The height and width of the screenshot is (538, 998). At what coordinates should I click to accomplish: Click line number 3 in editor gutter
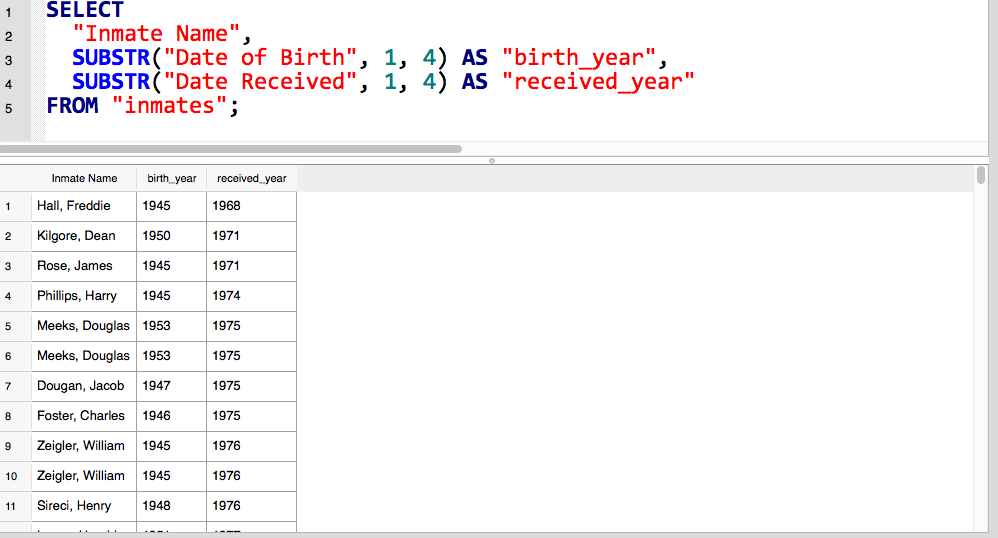point(9,60)
